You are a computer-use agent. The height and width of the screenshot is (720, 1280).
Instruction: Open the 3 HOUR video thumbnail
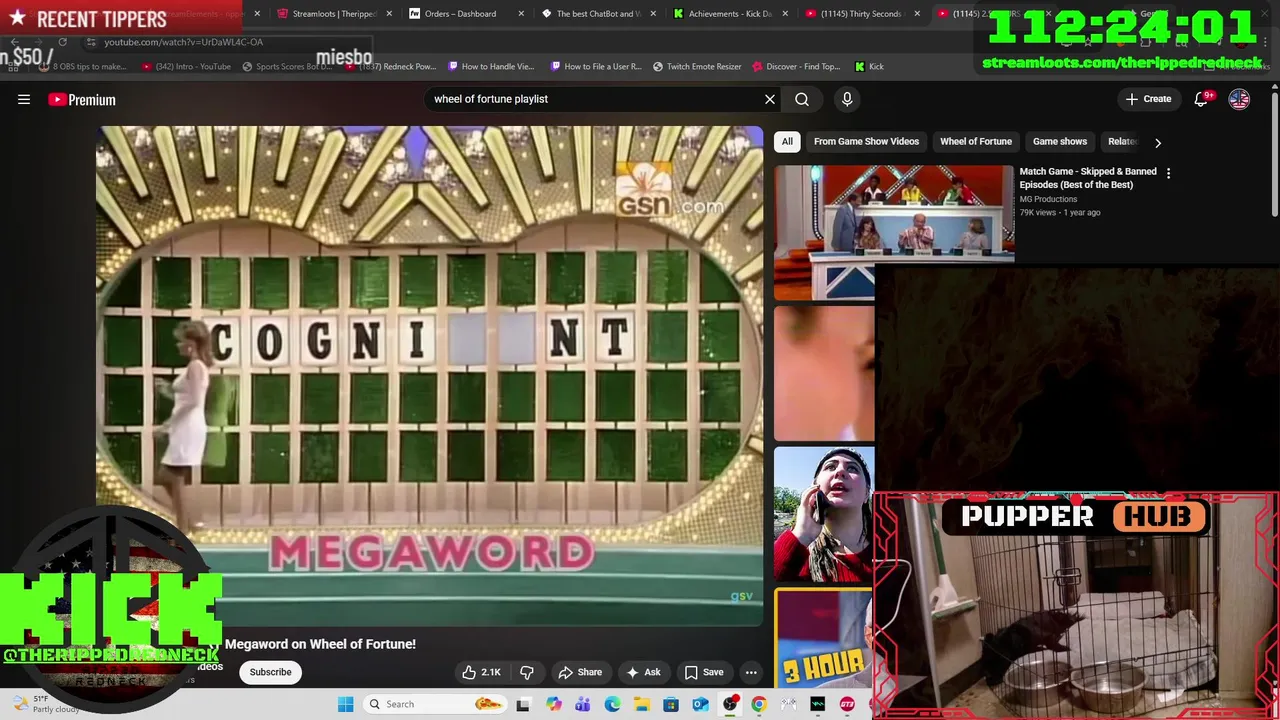click(824, 638)
